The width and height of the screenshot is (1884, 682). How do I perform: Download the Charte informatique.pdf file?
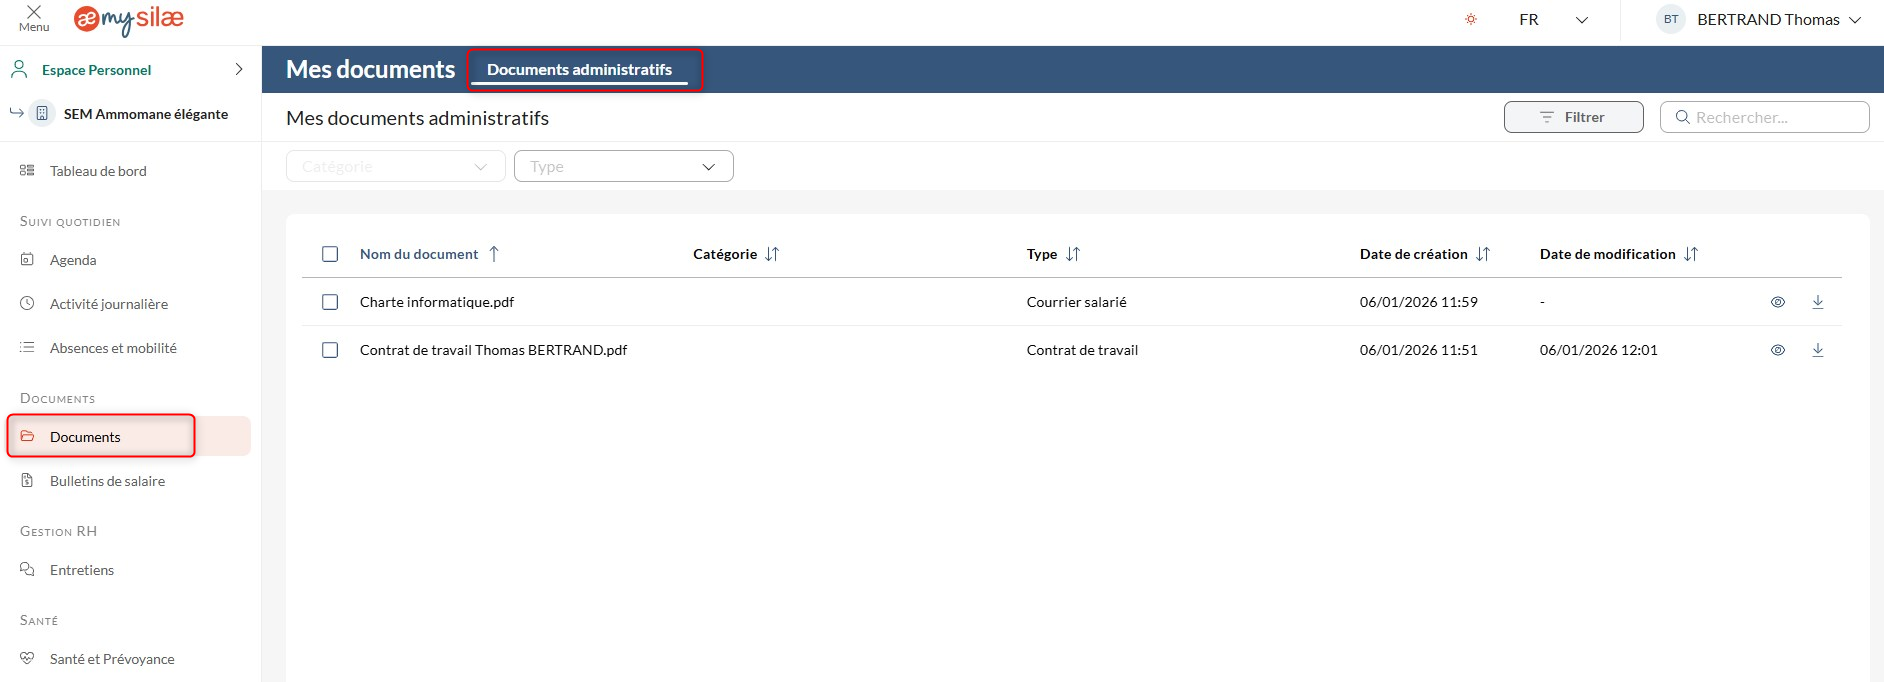click(1817, 302)
